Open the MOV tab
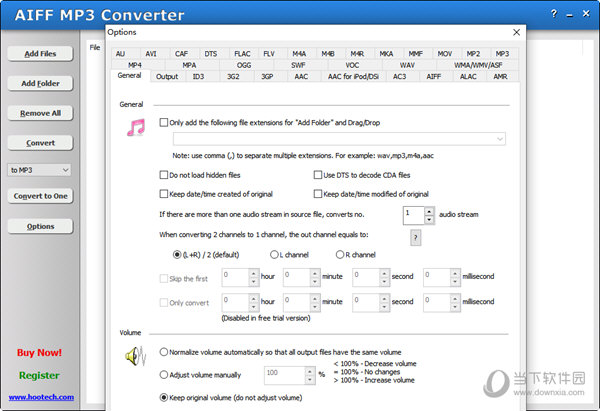The width and height of the screenshot is (600, 411). pos(445,54)
